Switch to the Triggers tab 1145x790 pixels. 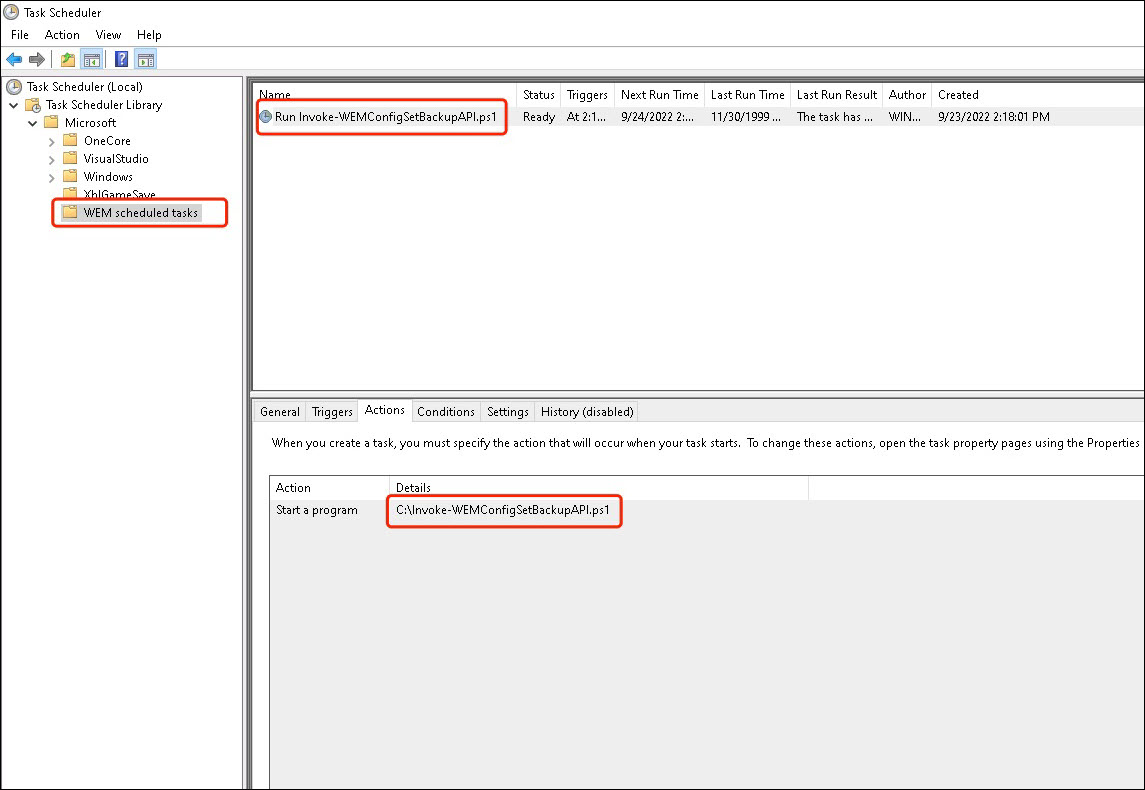click(x=332, y=412)
